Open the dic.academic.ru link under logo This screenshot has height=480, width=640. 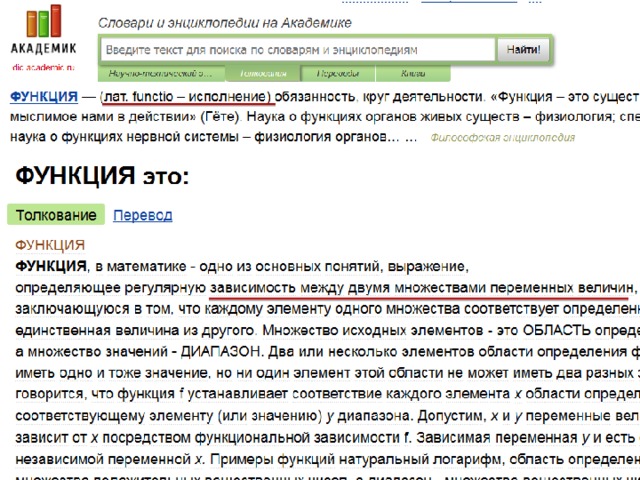(x=44, y=67)
